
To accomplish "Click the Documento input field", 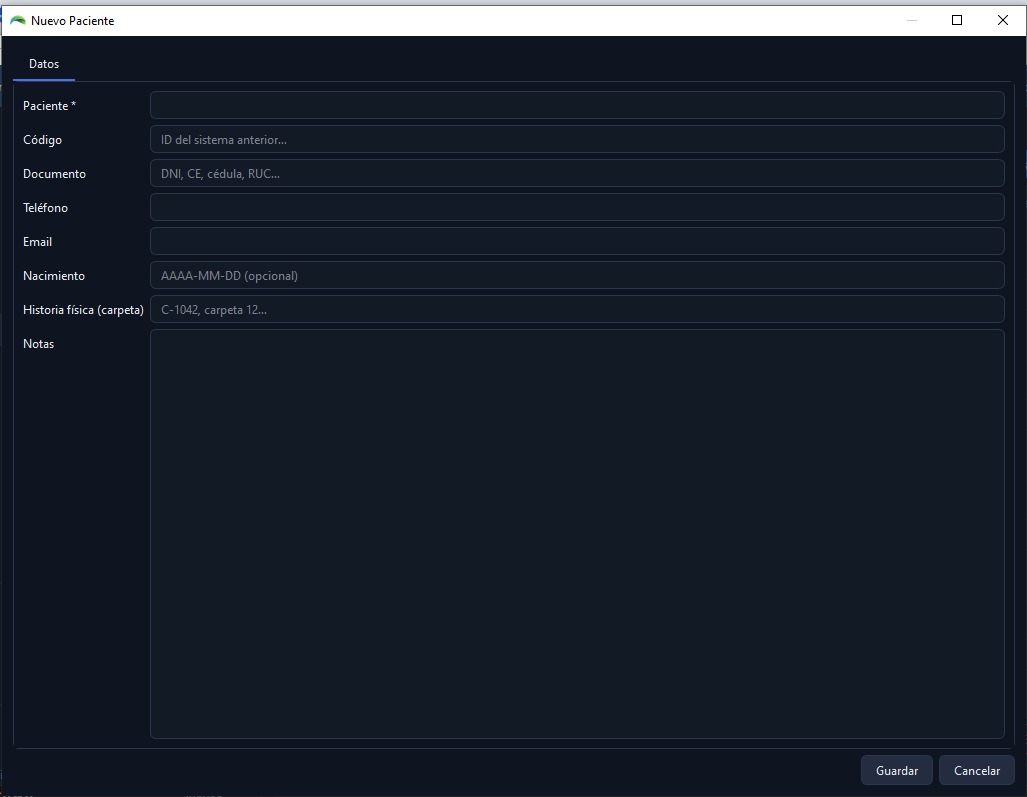I will point(577,174).
